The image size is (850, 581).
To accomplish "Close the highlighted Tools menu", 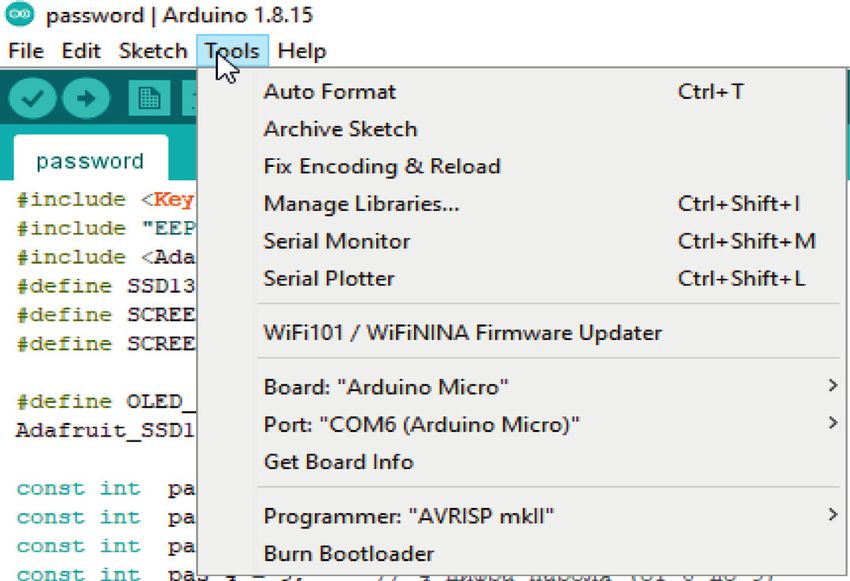I will pyautogui.click(x=233, y=51).
